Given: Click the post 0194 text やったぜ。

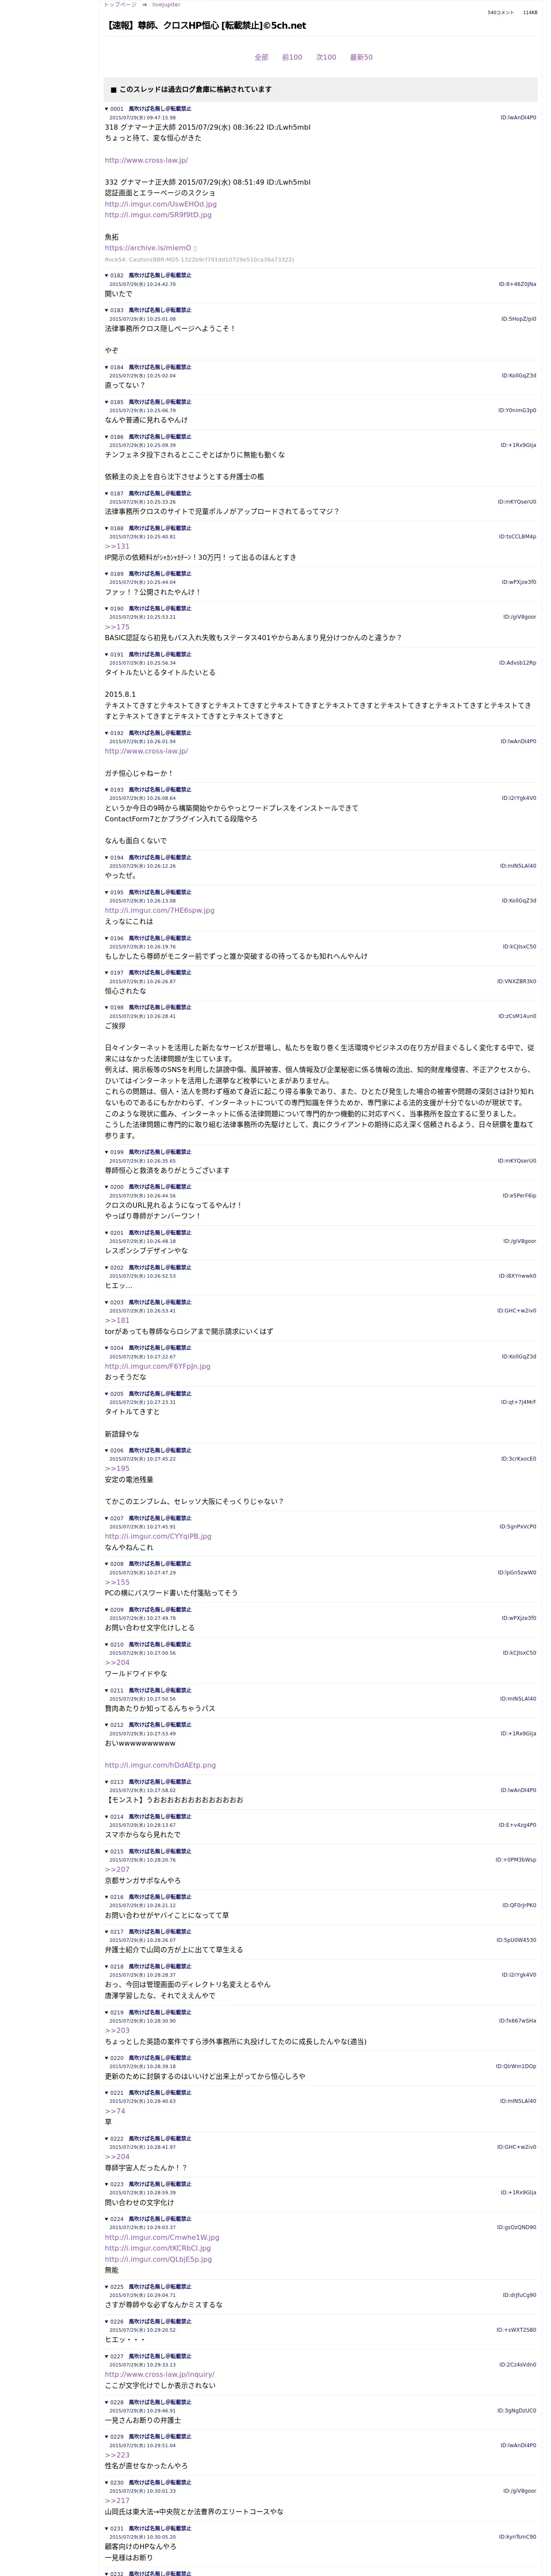Looking at the screenshot, I should pyautogui.click(x=121, y=876).
